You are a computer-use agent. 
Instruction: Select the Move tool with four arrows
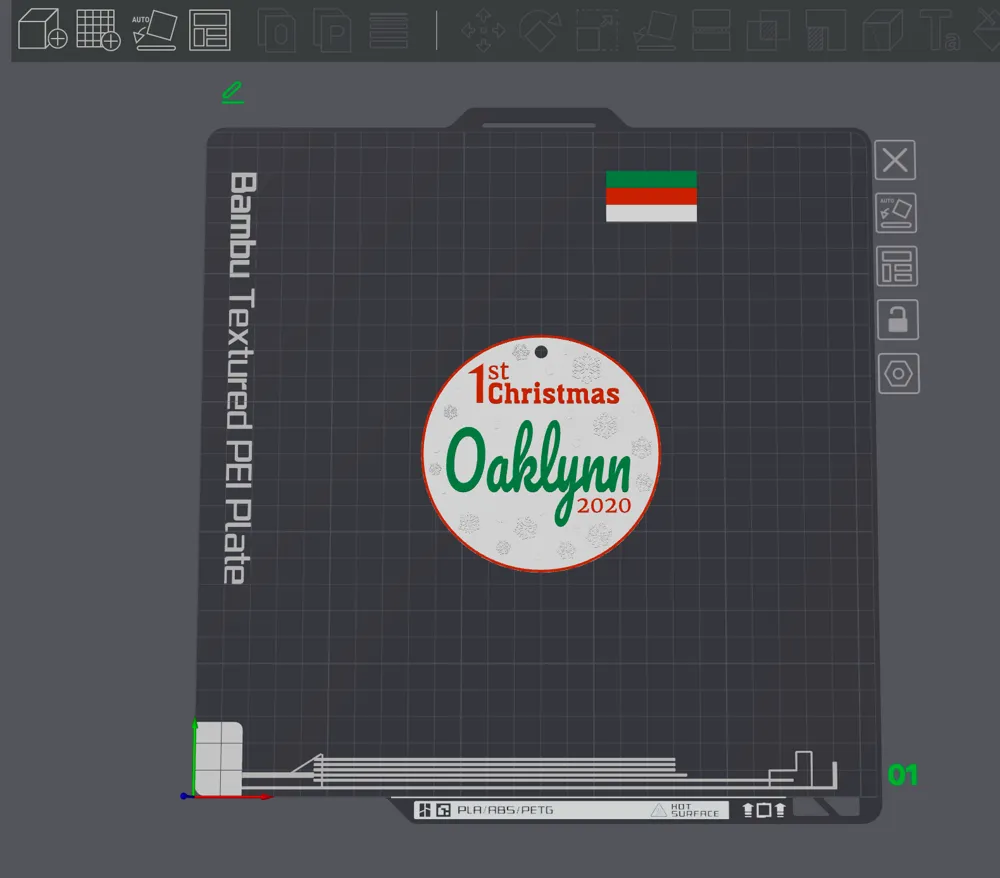tap(483, 30)
